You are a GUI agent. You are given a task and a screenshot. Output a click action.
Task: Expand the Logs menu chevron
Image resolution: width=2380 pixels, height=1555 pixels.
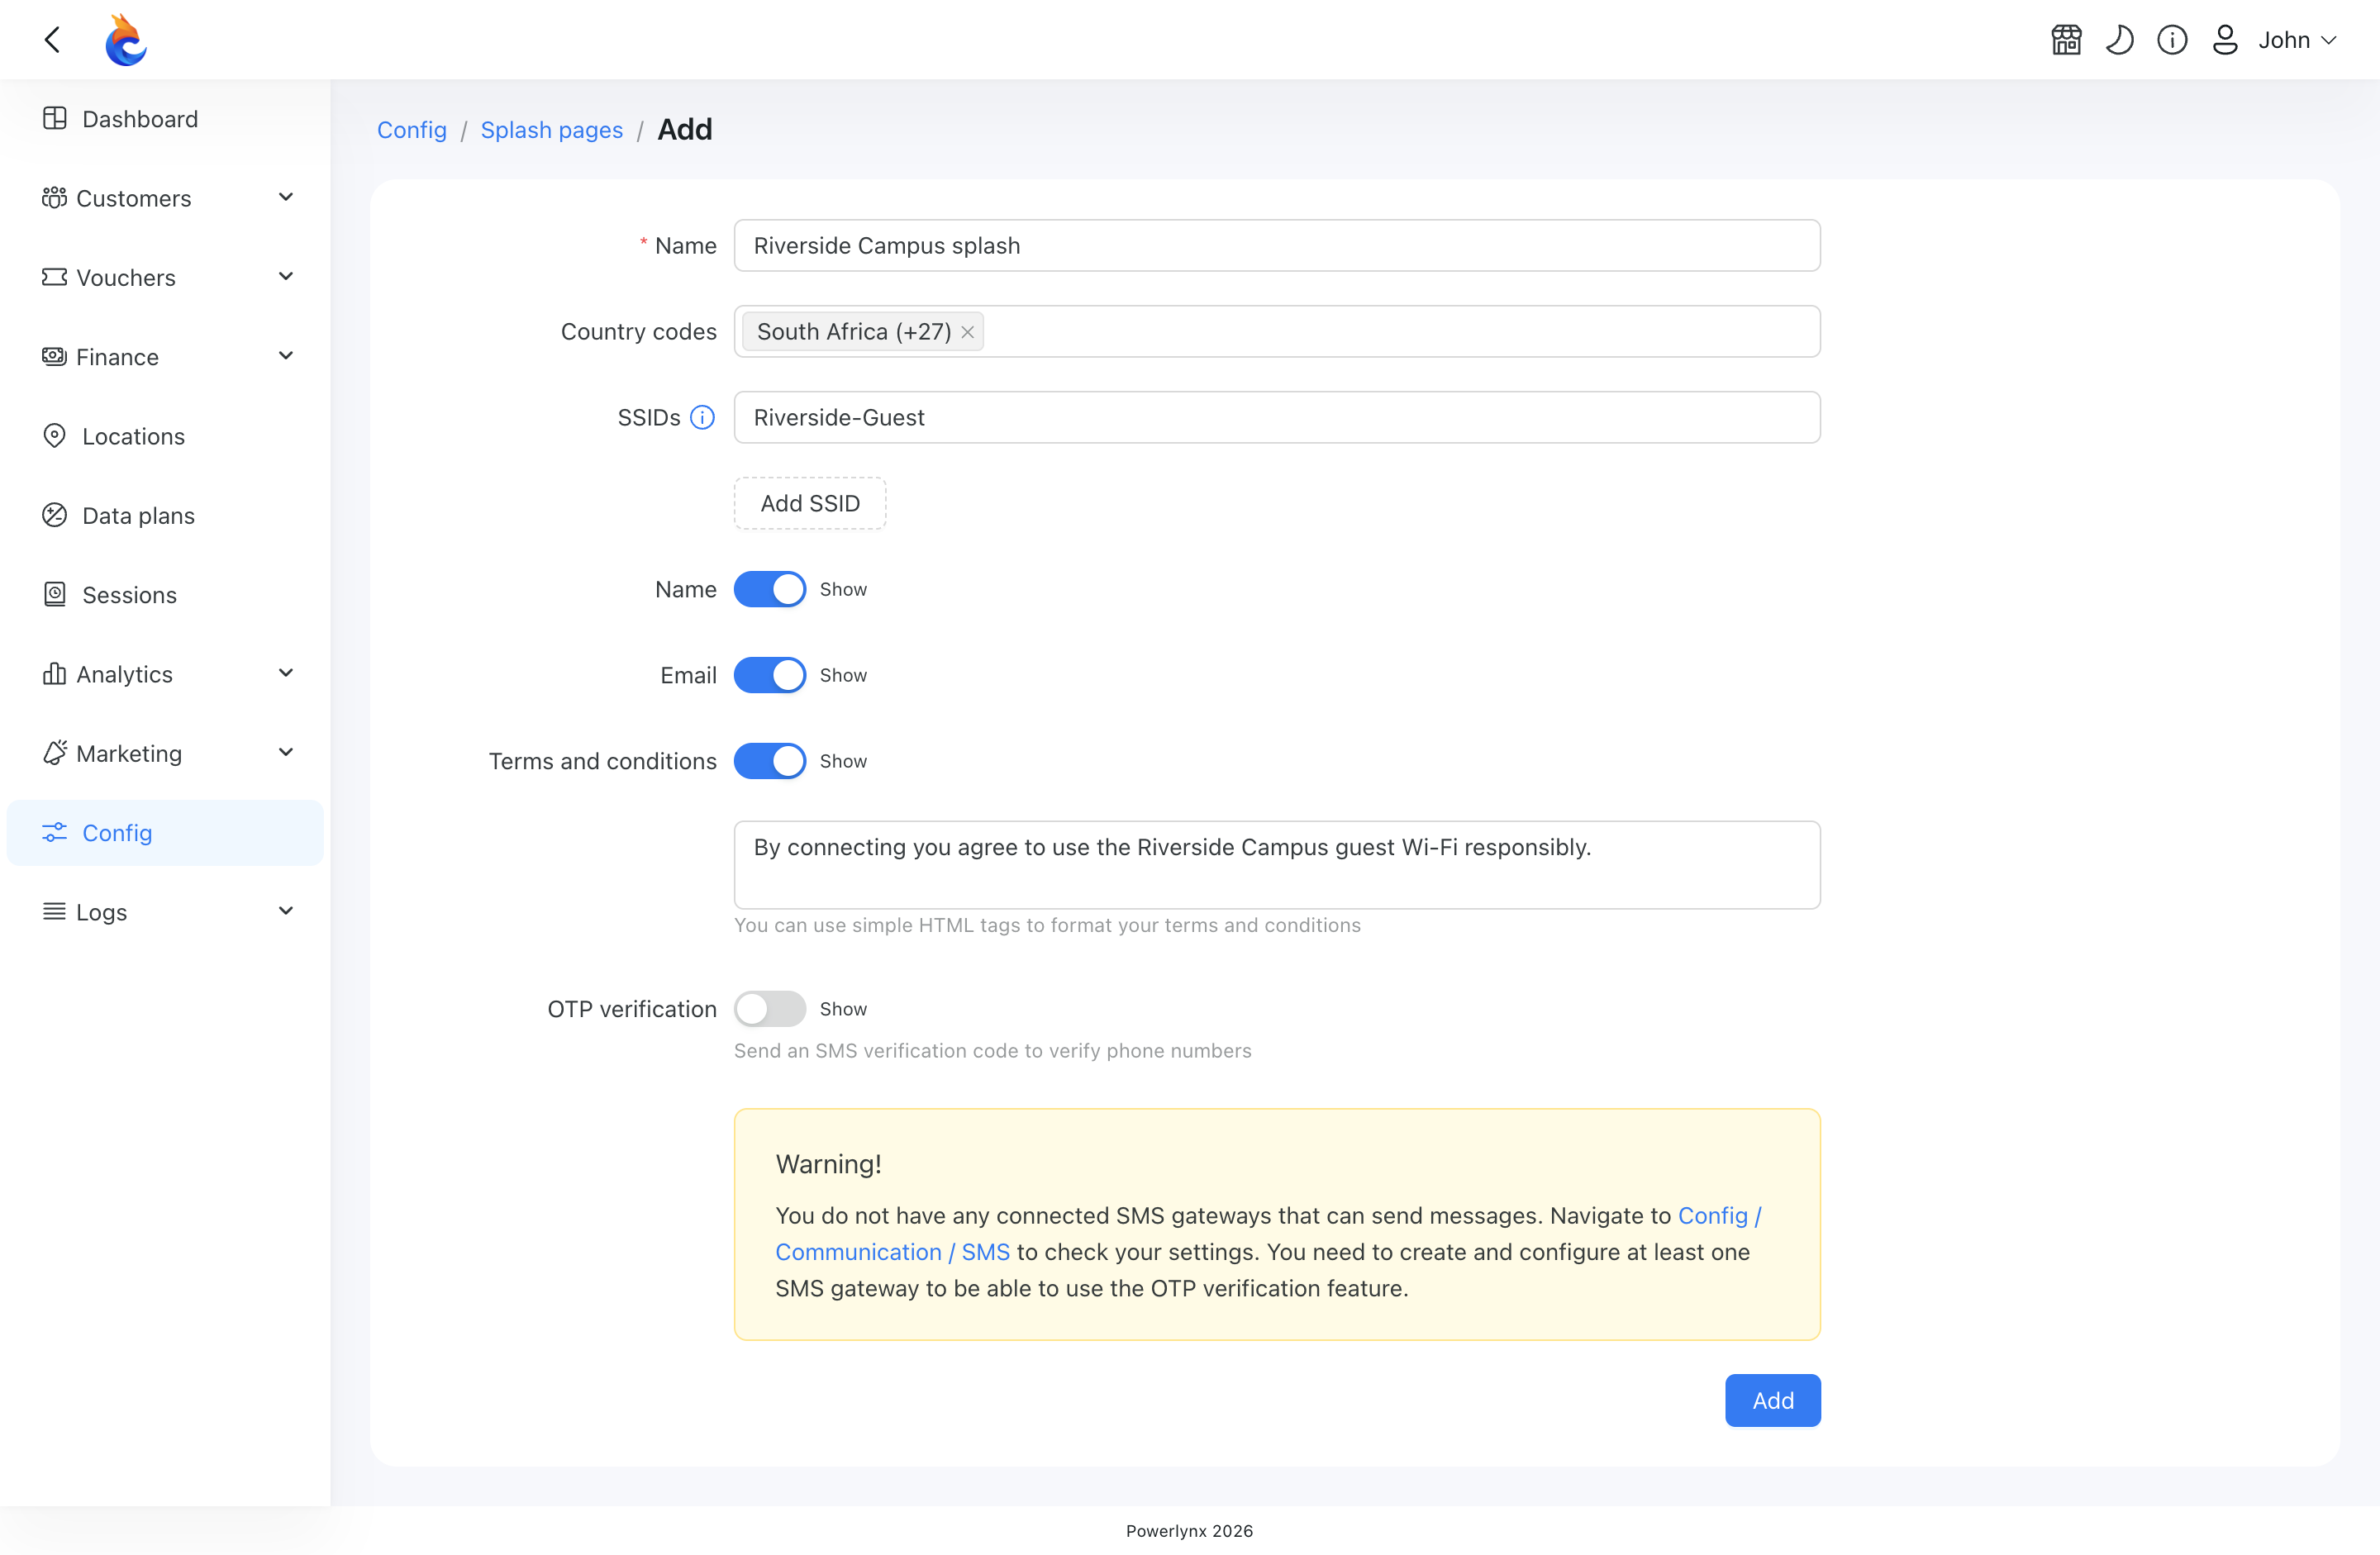click(x=286, y=911)
